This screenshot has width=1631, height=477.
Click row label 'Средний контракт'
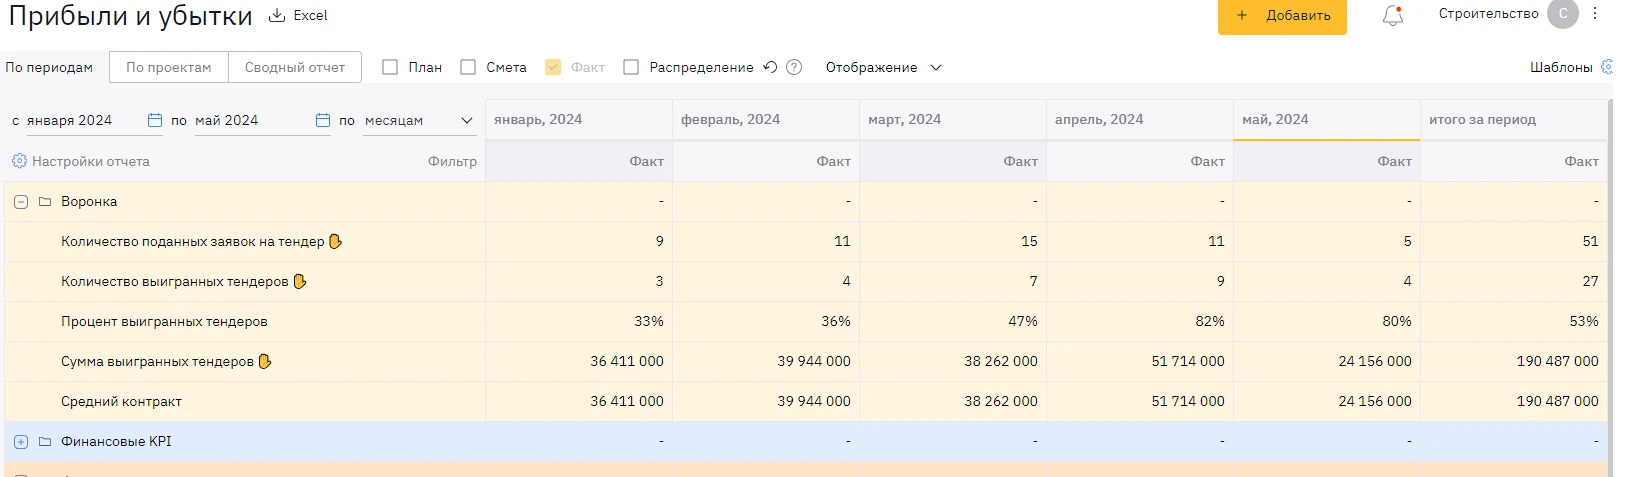coord(121,401)
